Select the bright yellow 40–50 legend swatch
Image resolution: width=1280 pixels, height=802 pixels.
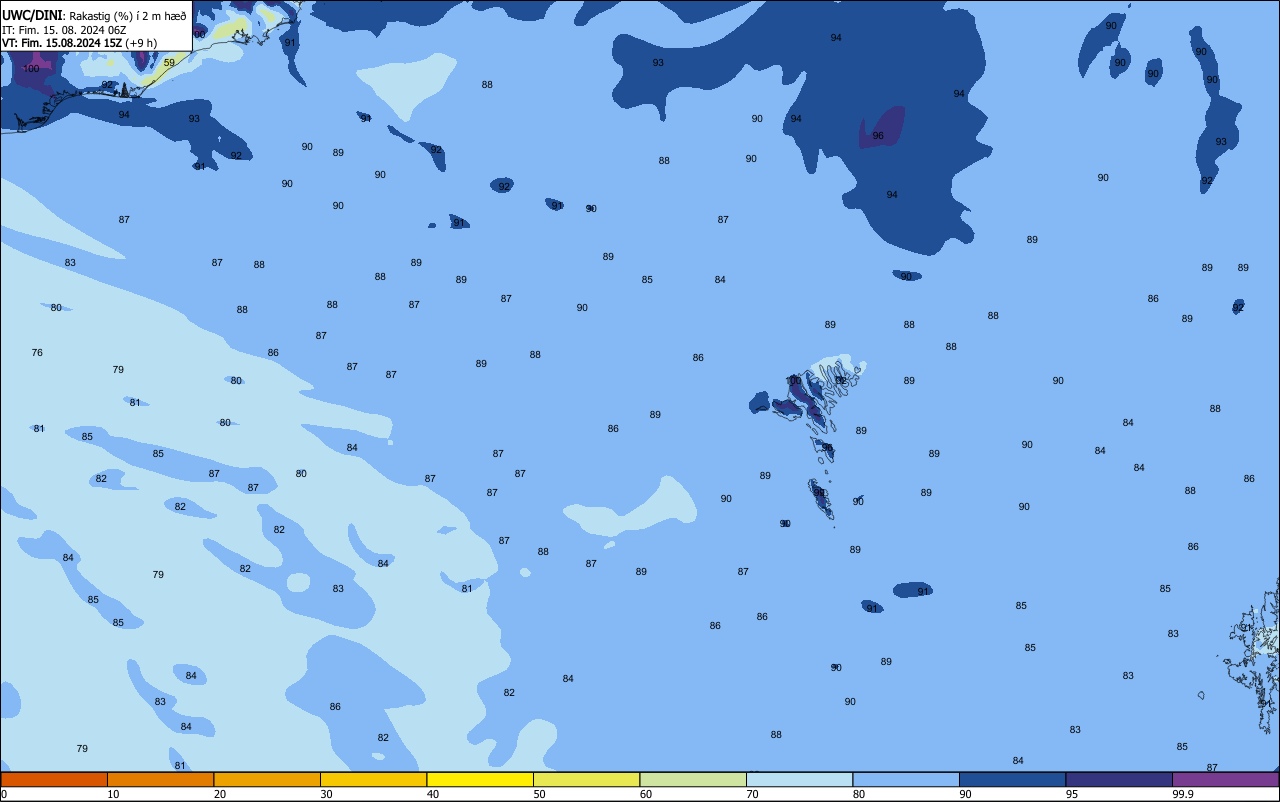480,779
